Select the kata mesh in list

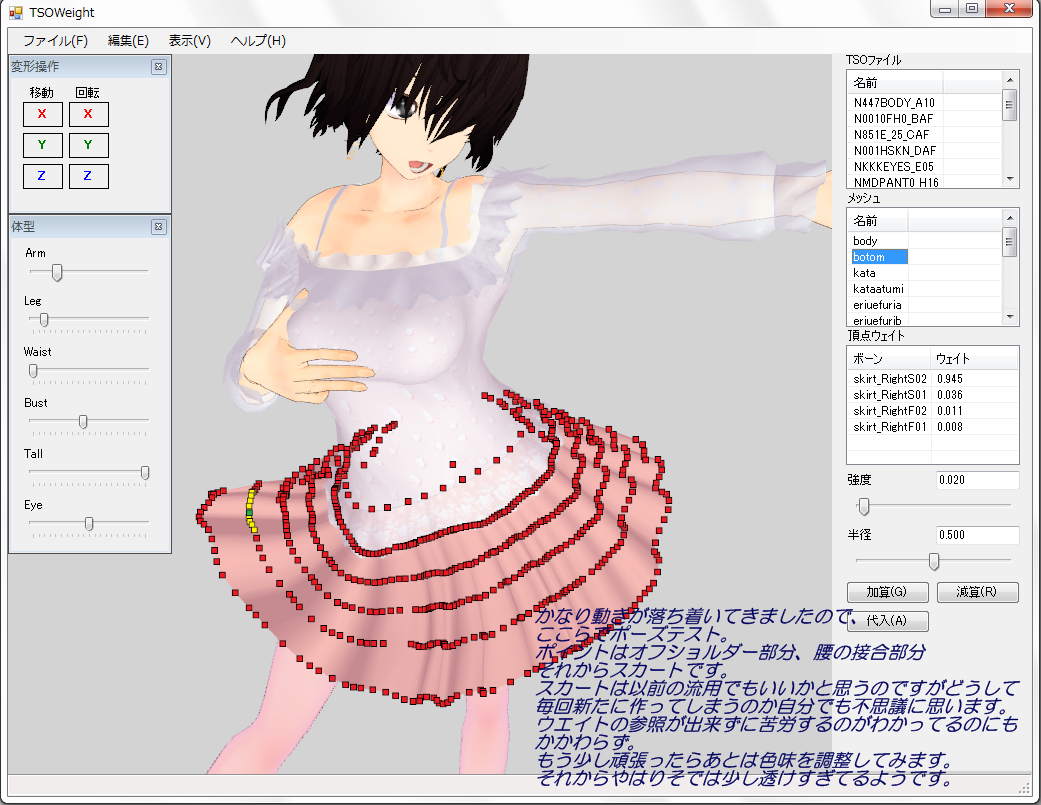pyautogui.click(x=865, y=273)
